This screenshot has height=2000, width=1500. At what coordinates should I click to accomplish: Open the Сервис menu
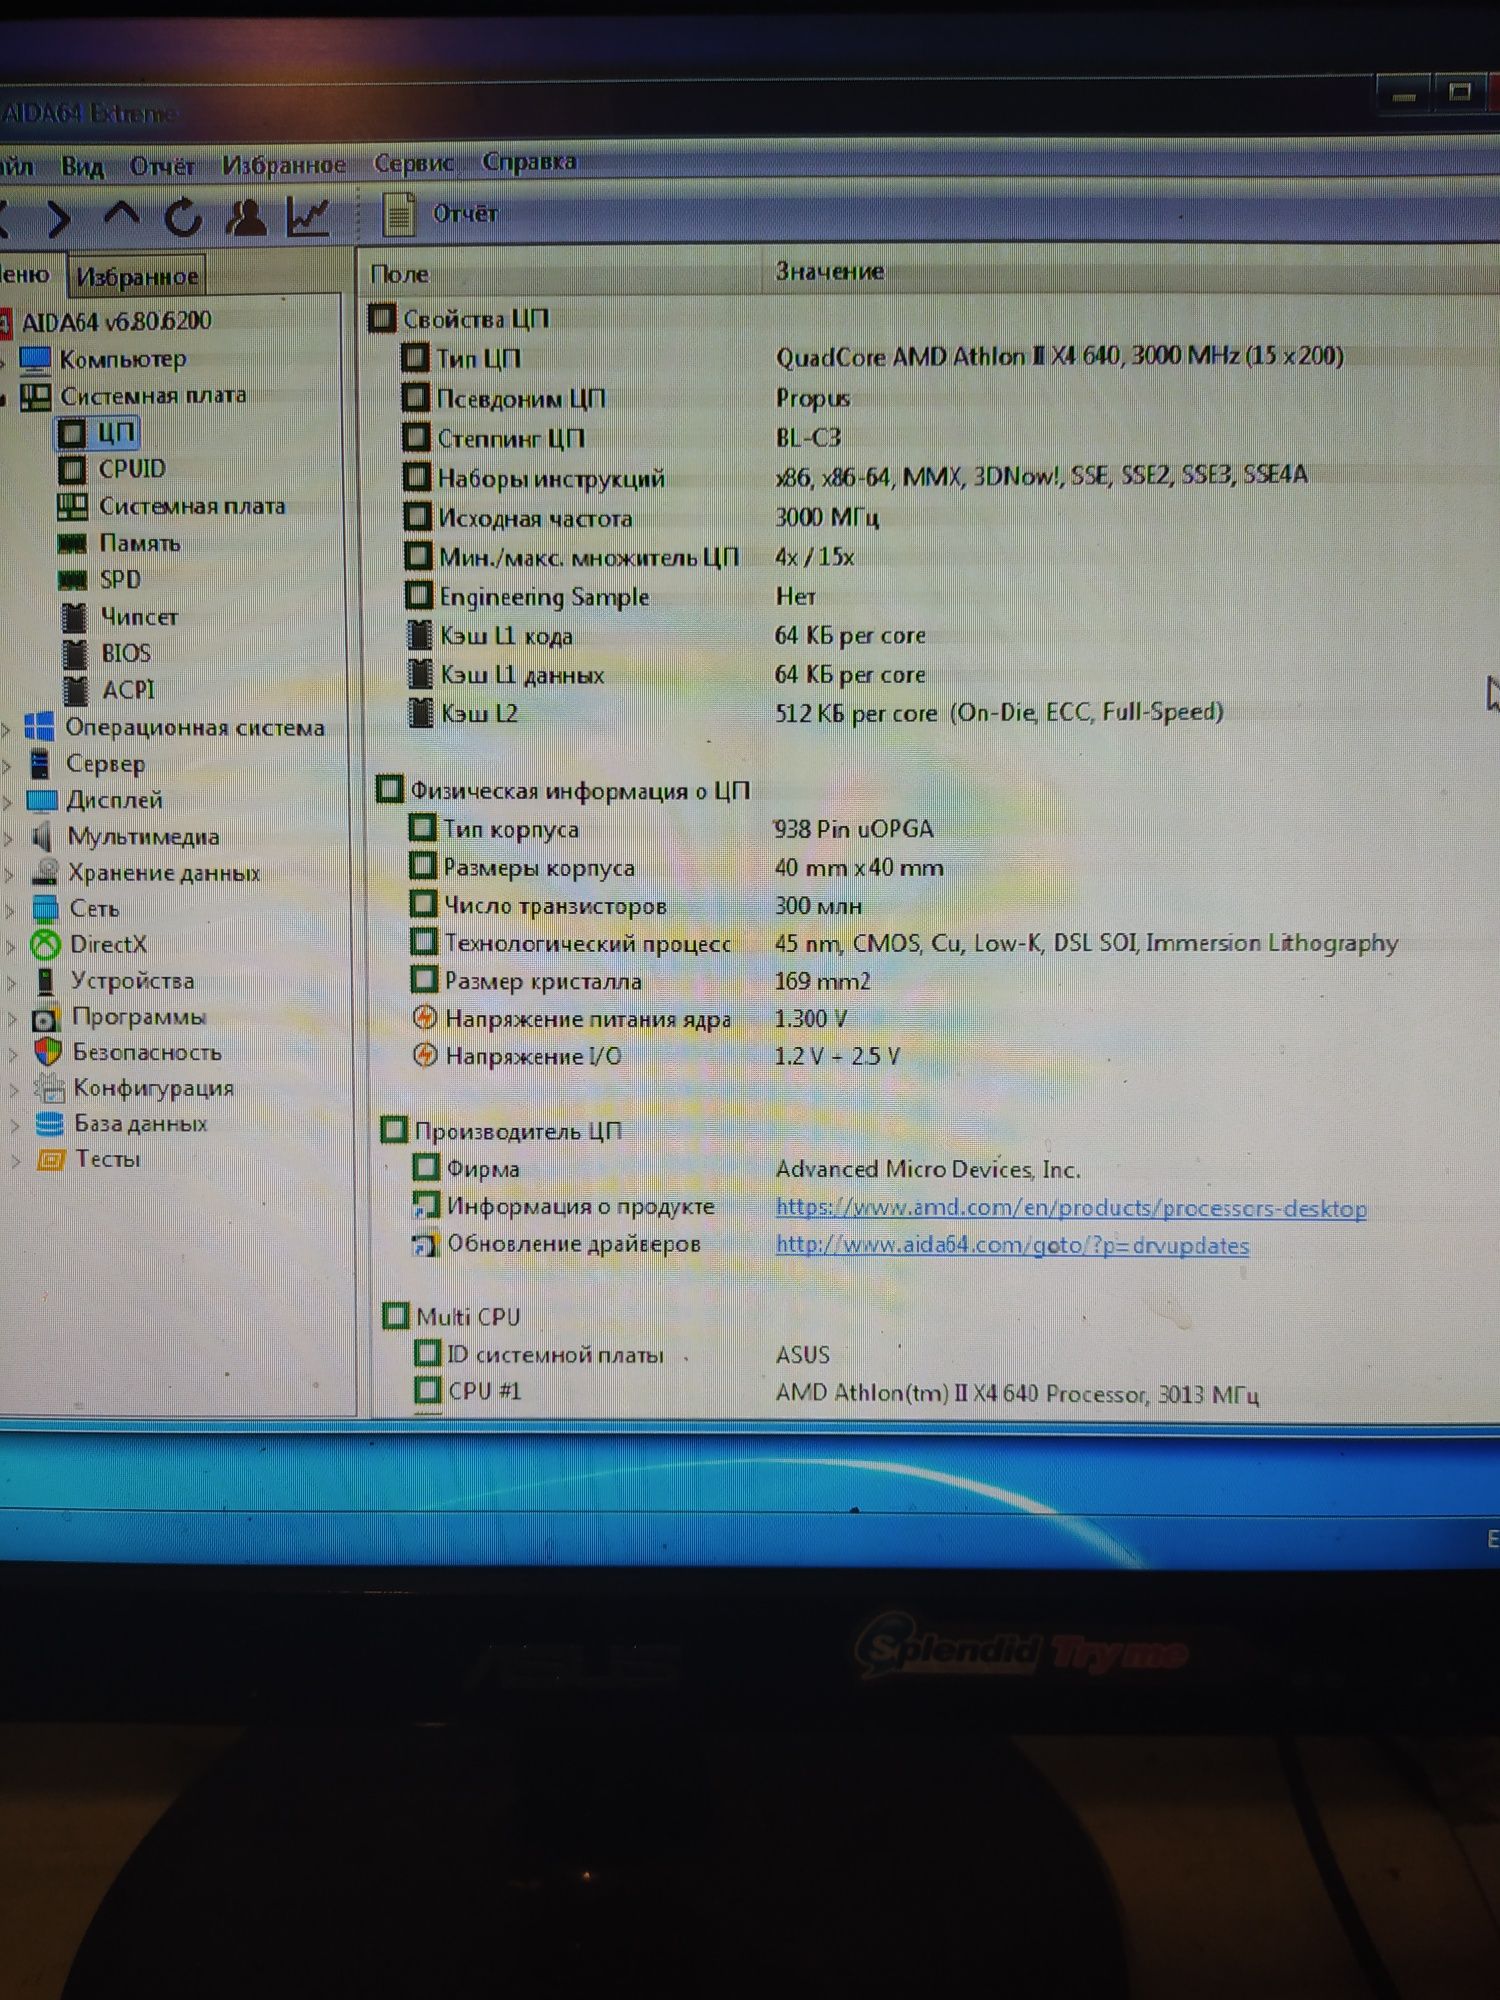[413, 162]
